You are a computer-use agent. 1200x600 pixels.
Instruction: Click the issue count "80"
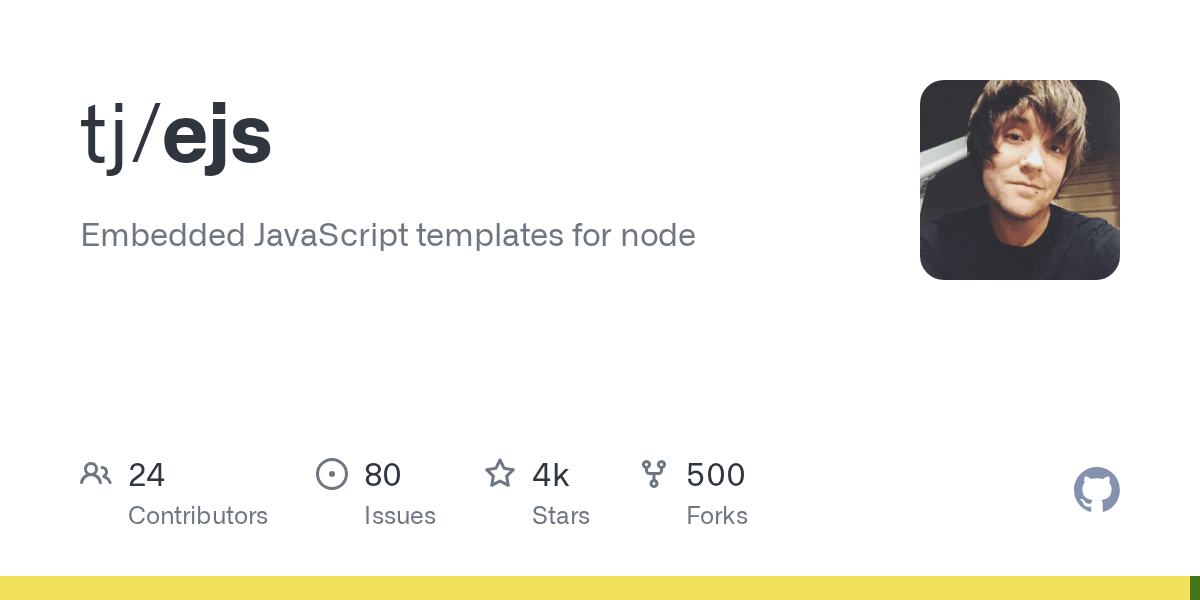tap(383, 475)
